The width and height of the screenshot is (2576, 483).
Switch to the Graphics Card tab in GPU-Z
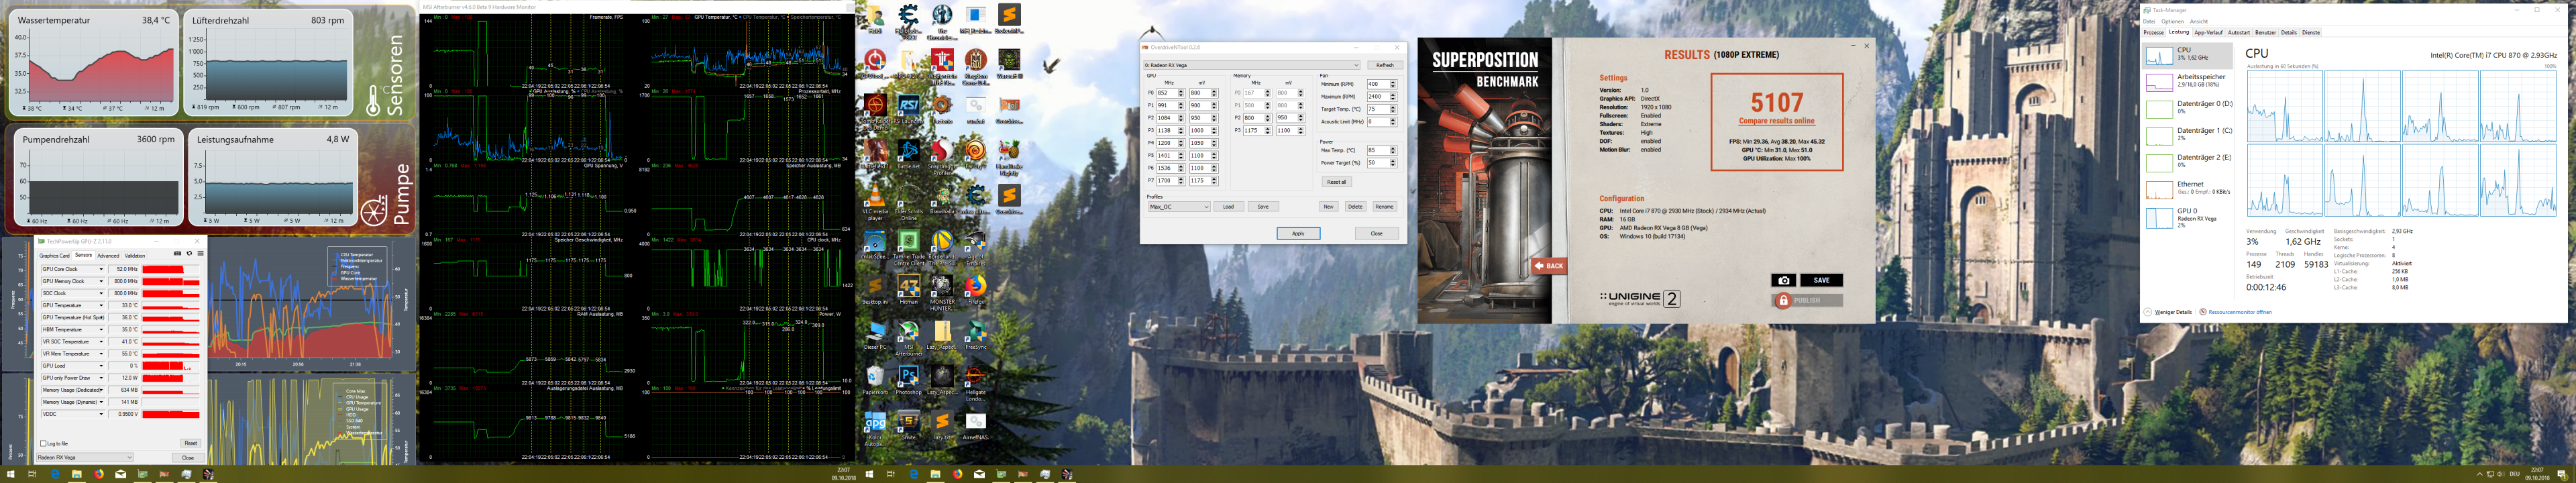54,256
